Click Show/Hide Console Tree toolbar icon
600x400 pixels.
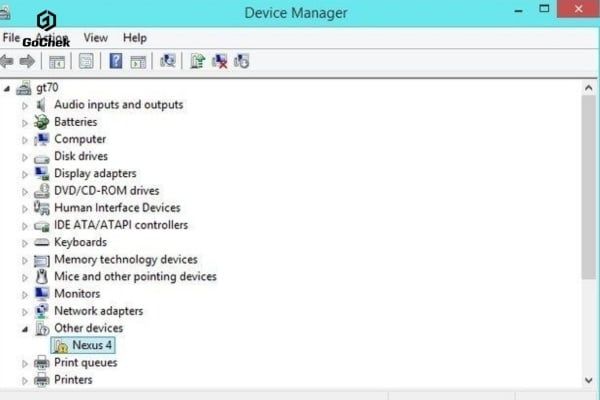tap(57, 61)
